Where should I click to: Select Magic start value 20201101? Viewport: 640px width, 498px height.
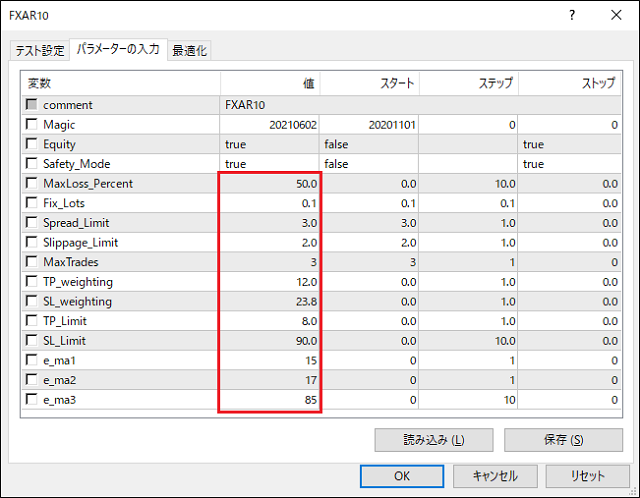pyautogui.click(x=369, y=124)
